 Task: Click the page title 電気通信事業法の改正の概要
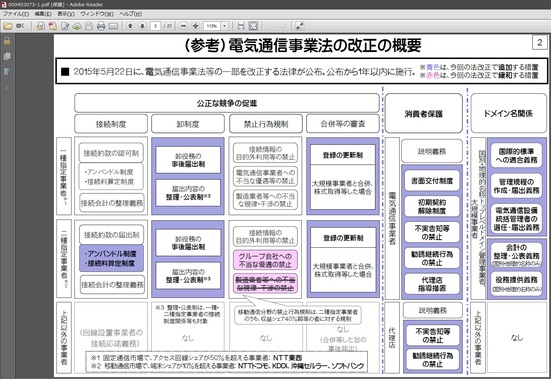[325, 45]
